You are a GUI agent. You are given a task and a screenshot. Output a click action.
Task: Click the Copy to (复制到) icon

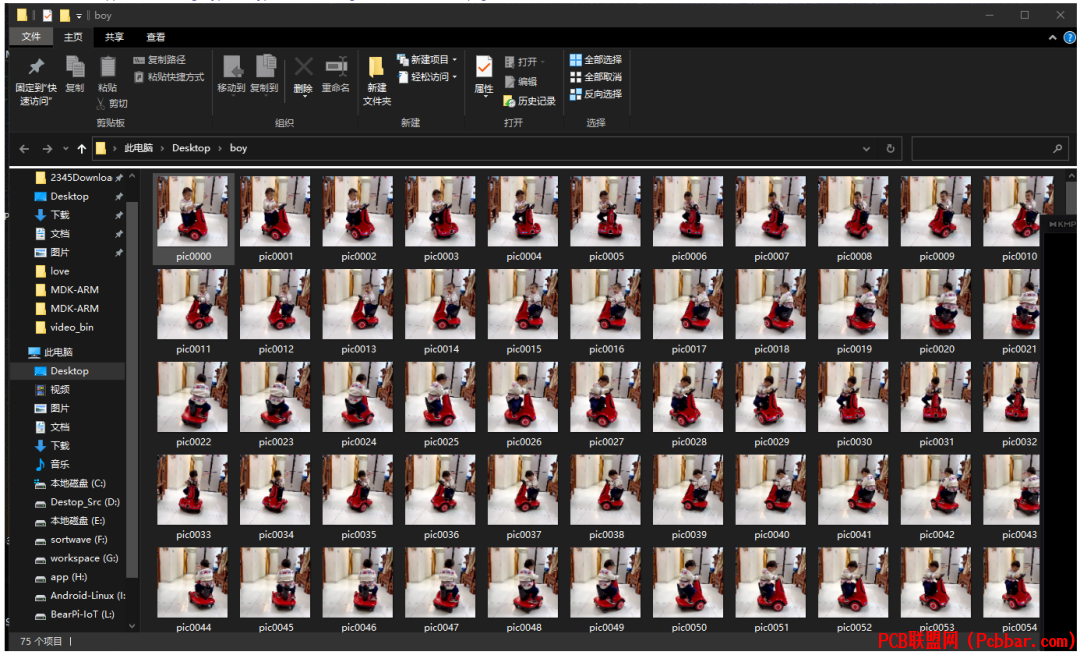tap(265, 67)
